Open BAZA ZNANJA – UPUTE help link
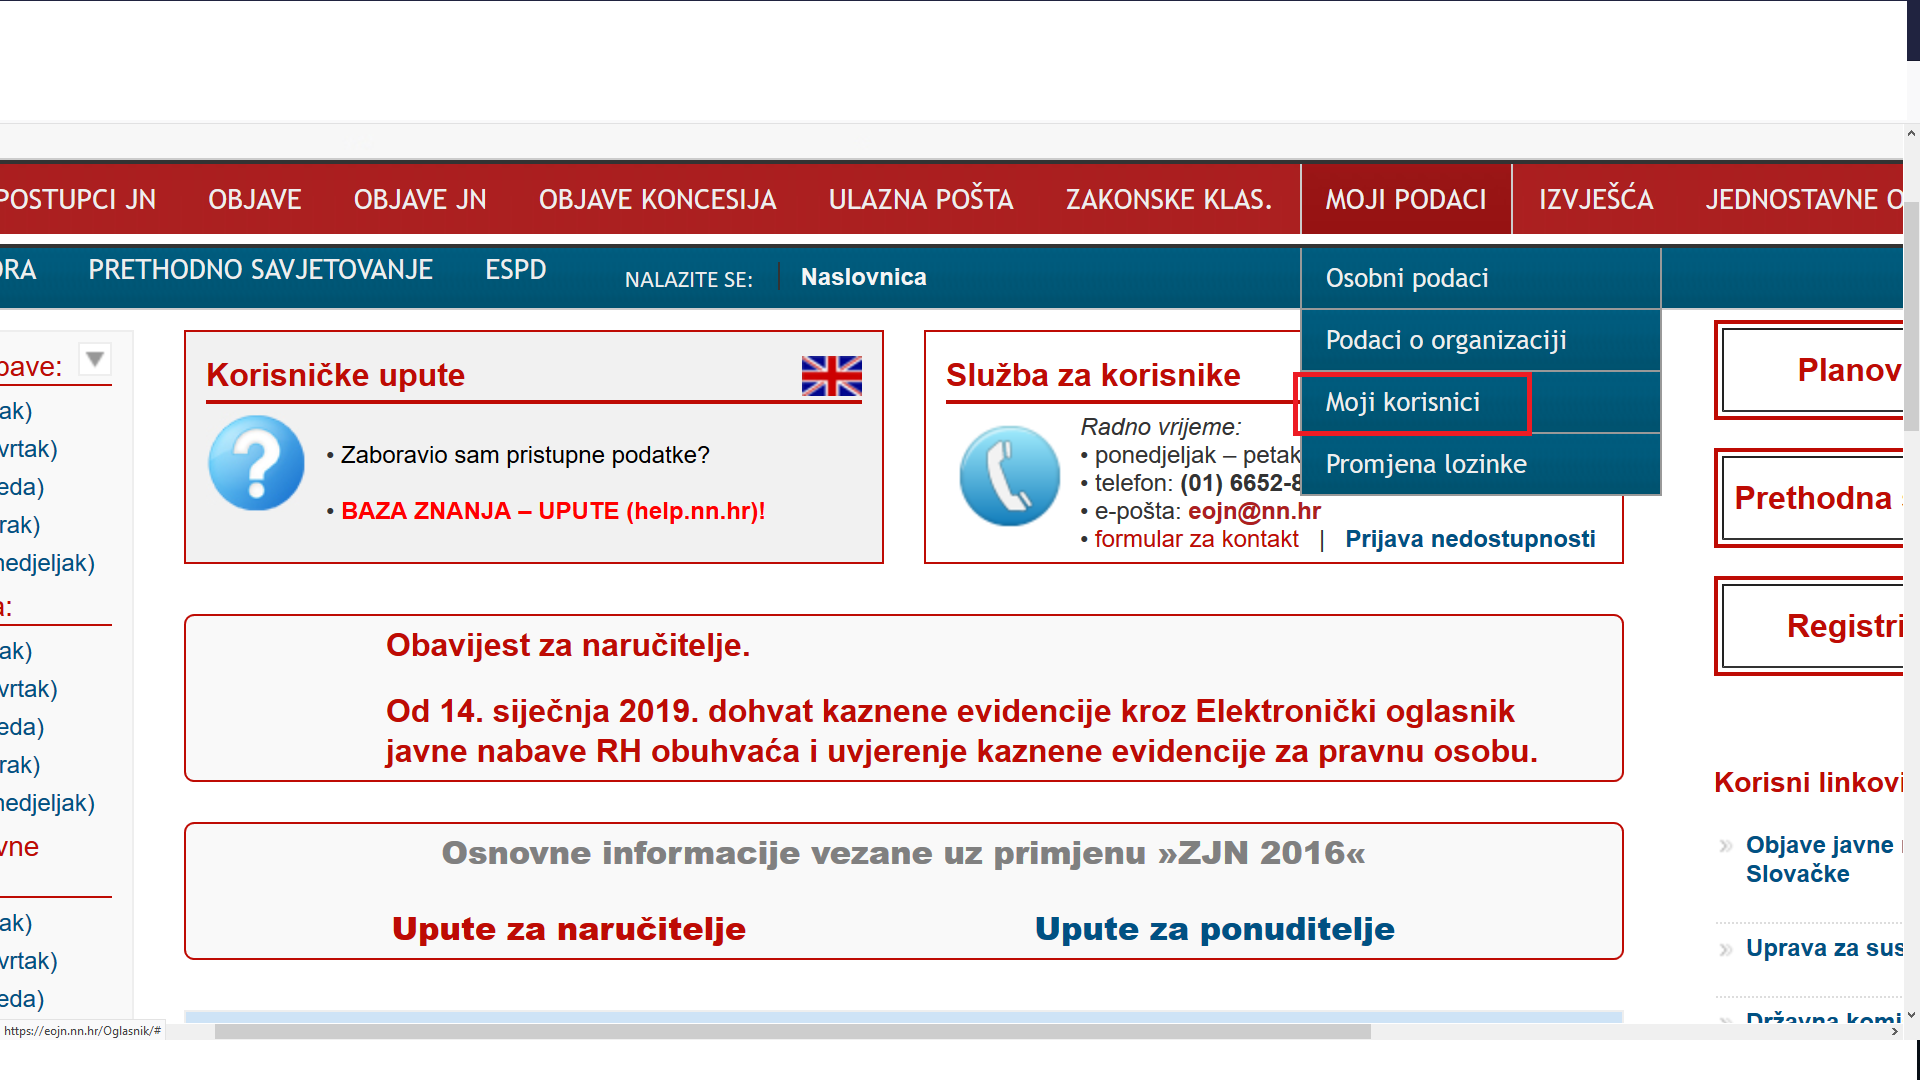1920x1080 pixels. click(x=553, y=511)
